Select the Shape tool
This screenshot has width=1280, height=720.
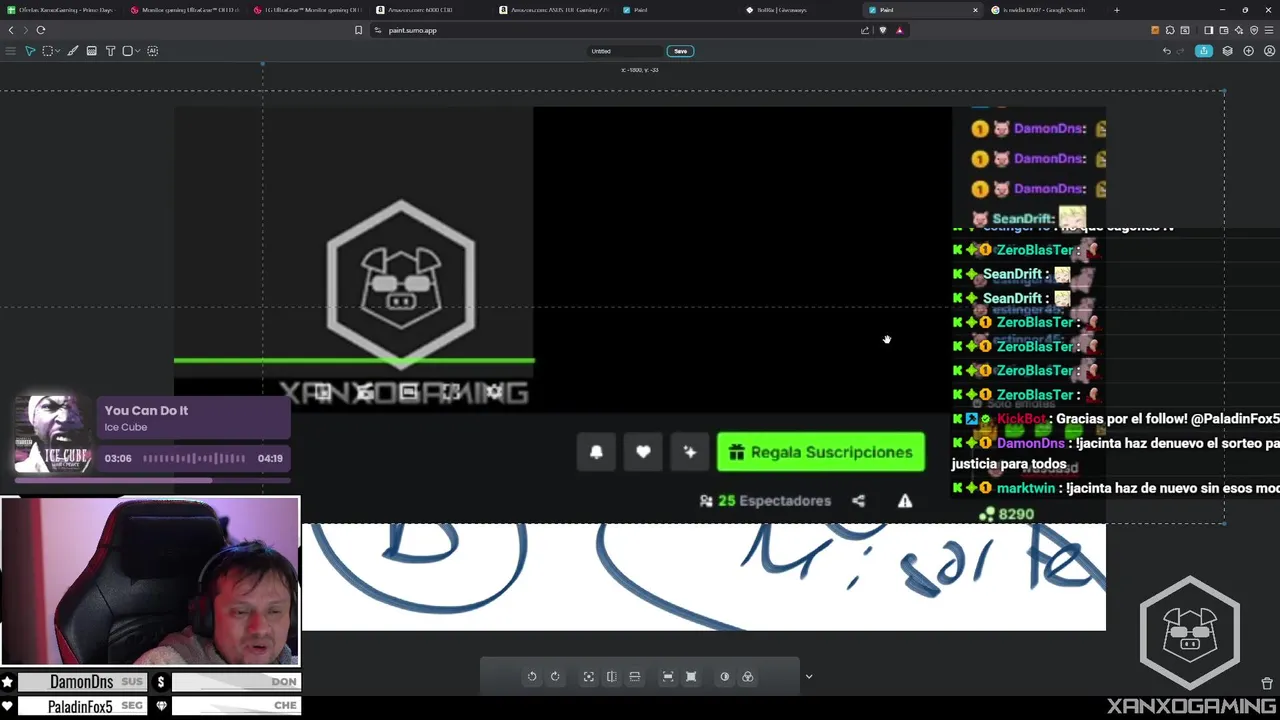coord(127,51)
